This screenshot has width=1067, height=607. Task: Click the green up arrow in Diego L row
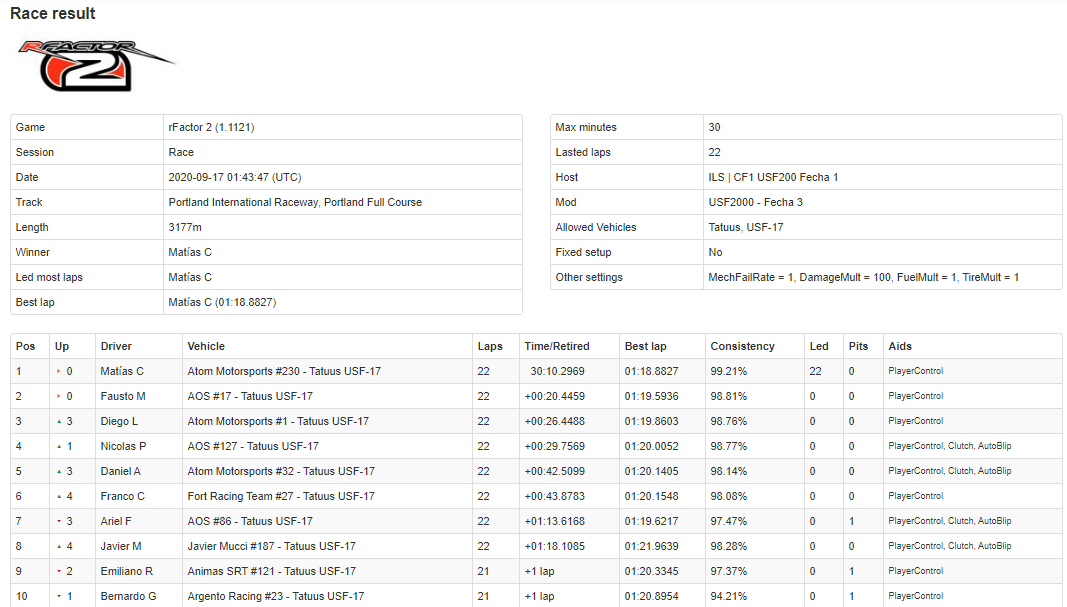click(59, 421)
